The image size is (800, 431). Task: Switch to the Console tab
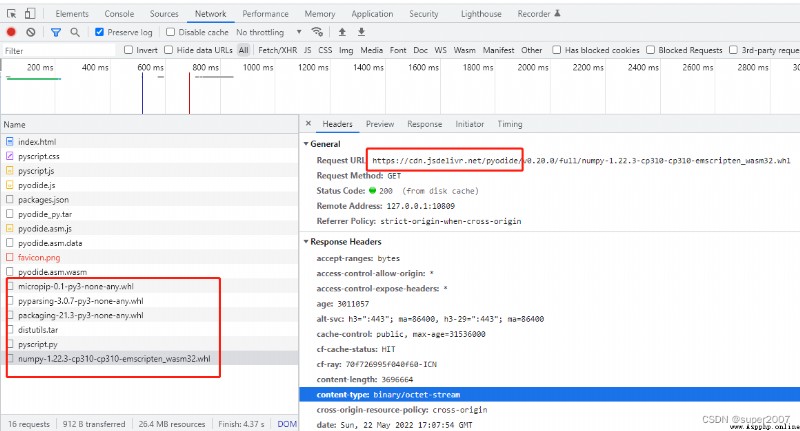coord(119,14)
